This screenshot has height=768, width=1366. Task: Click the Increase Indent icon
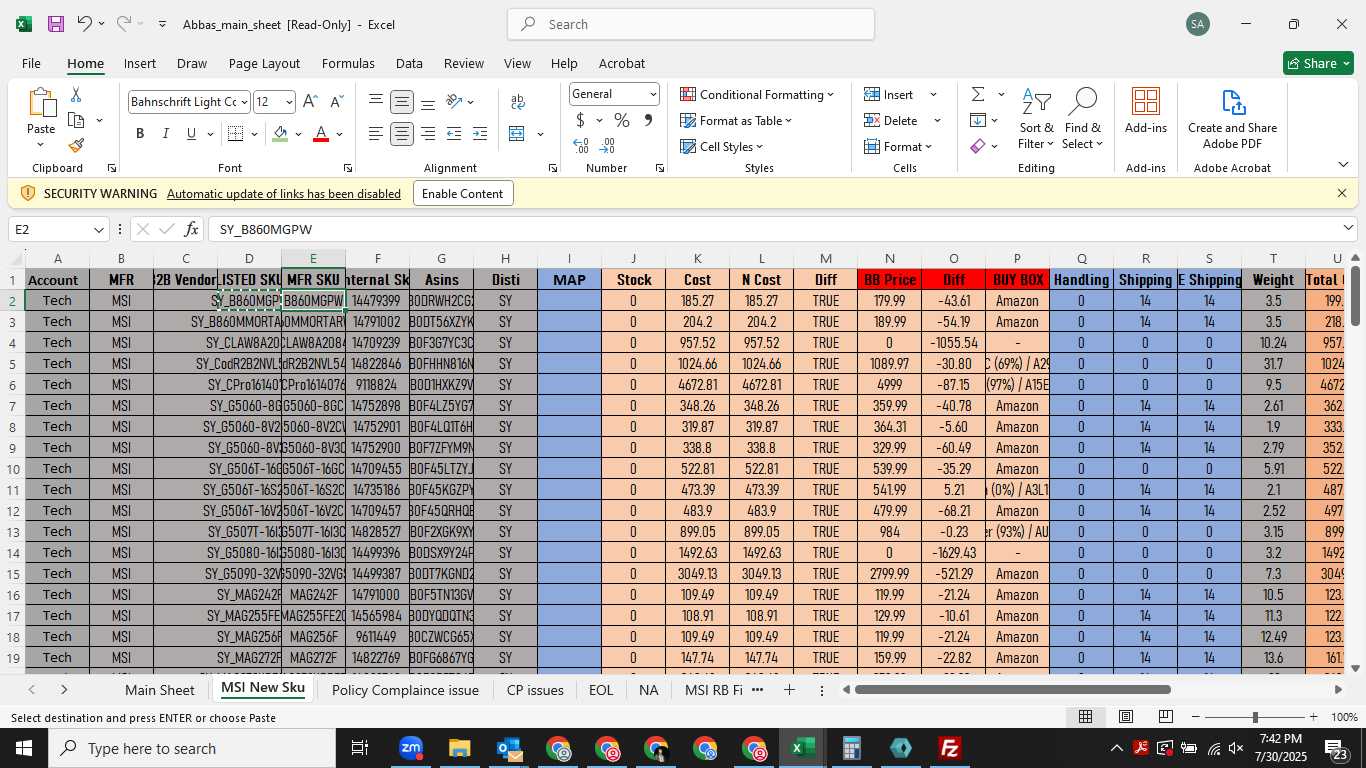[479, 134]
